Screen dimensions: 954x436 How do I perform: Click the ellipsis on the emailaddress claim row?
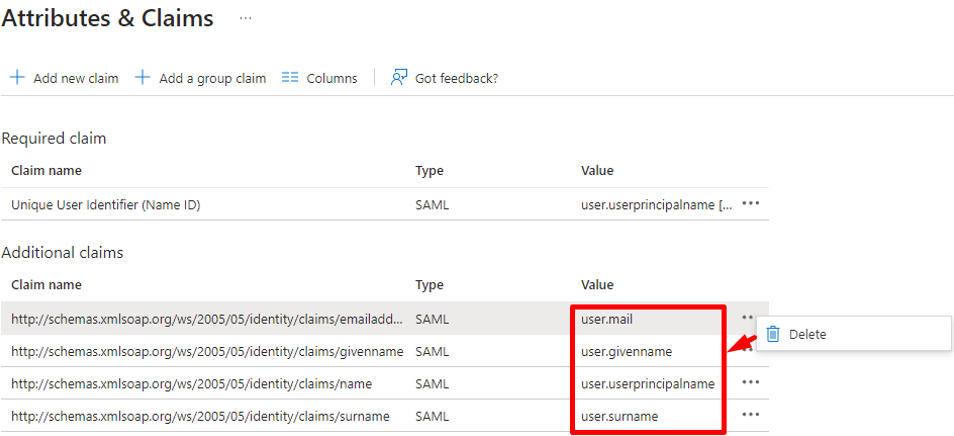pos(747,318)
